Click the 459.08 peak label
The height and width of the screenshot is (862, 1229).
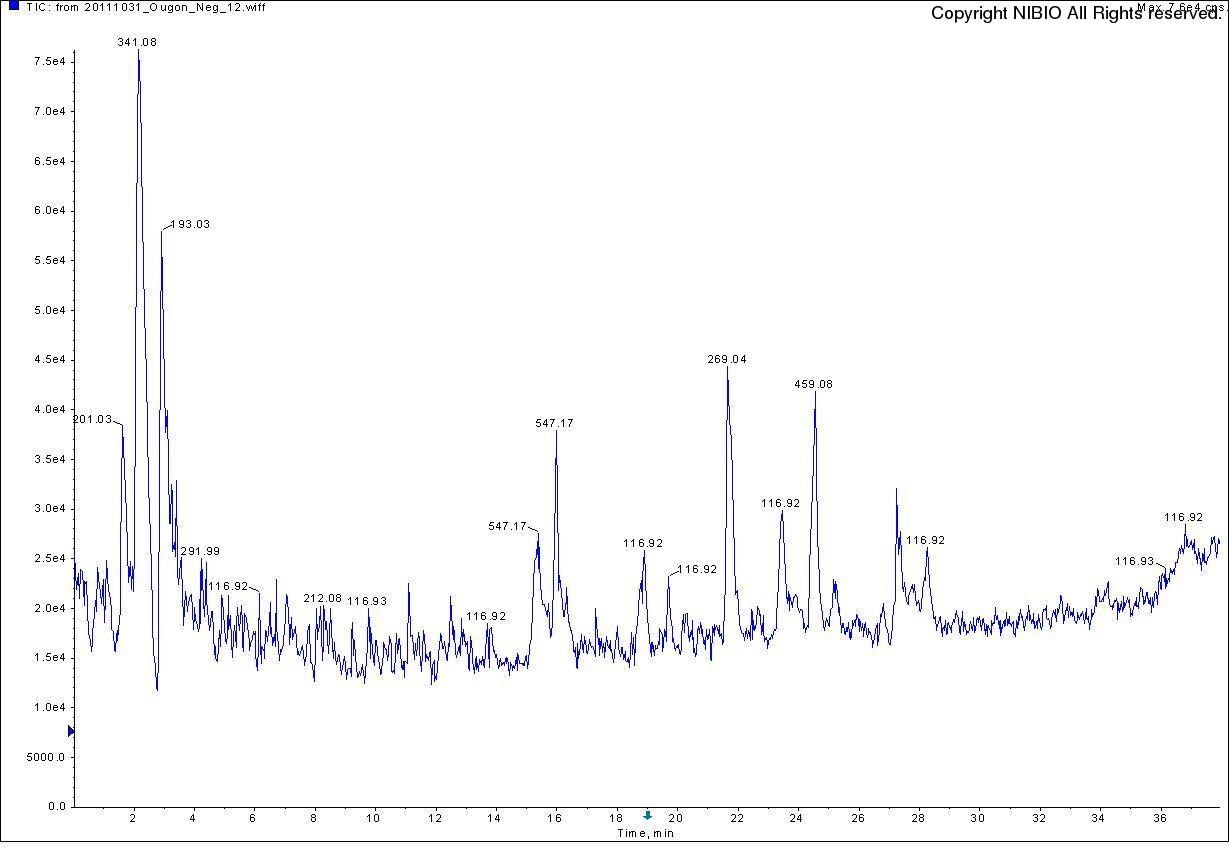click(x=813, y=385)
